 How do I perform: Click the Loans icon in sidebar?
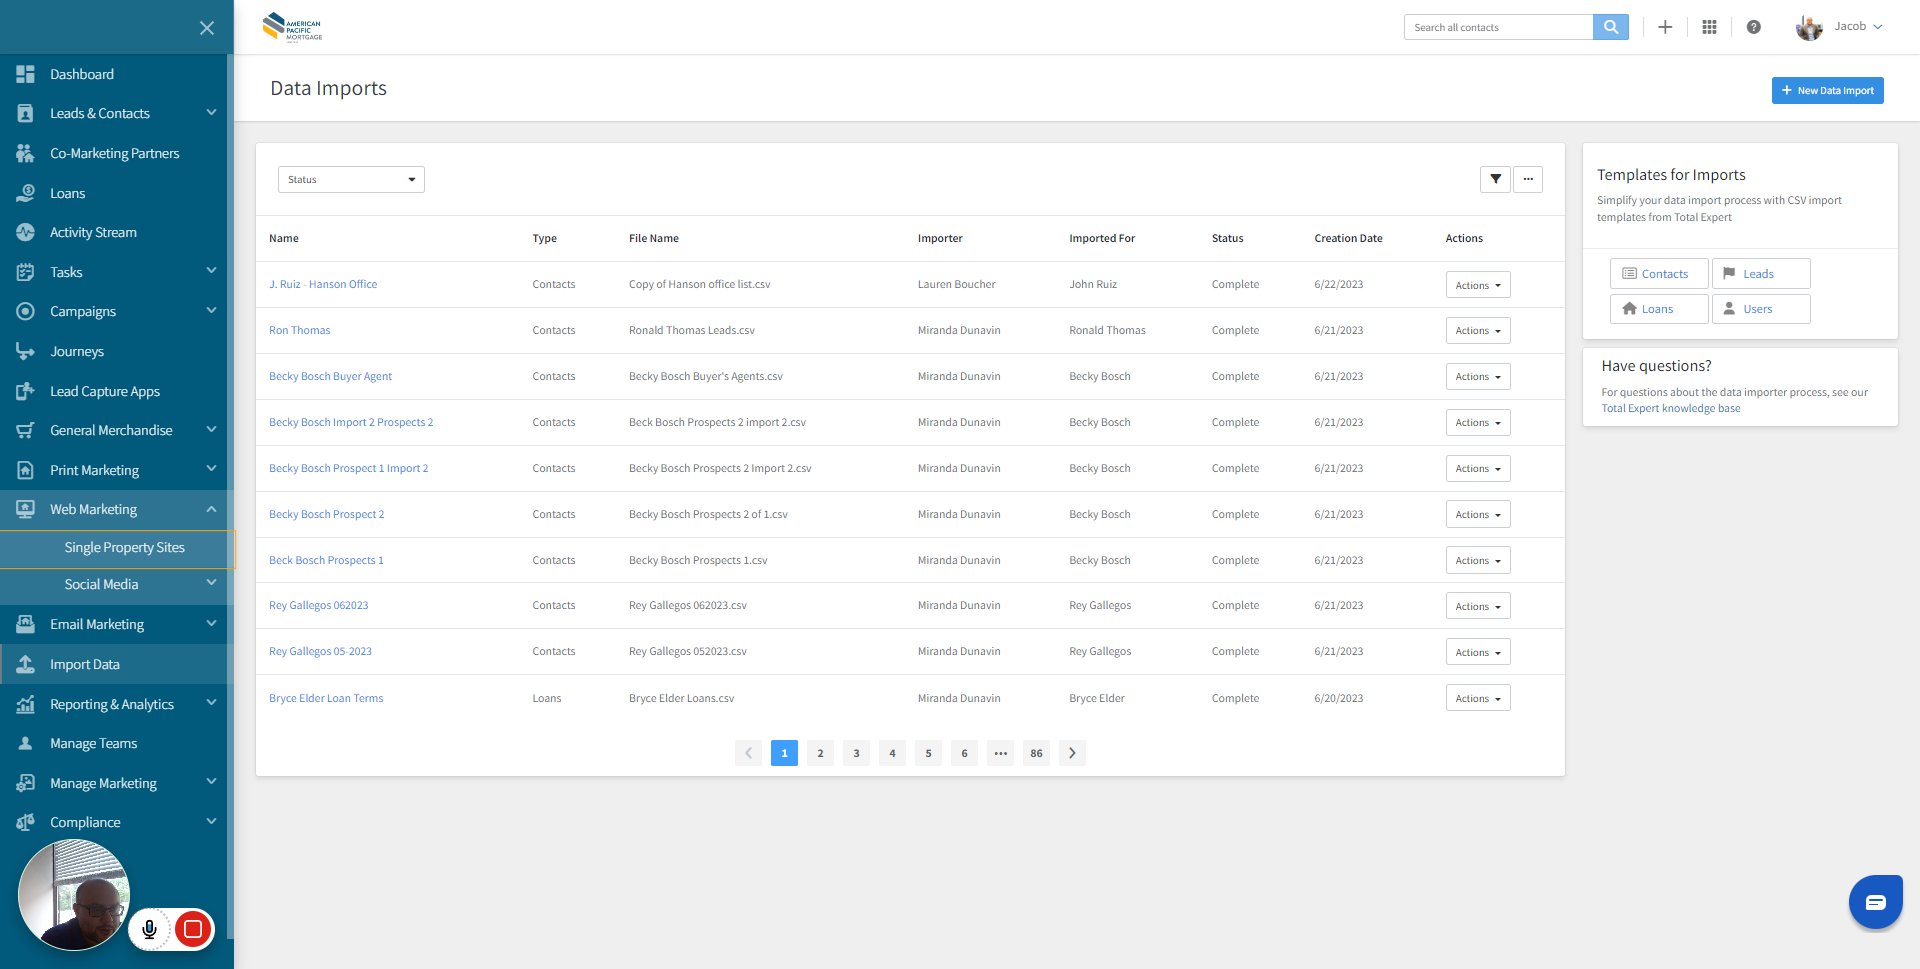[x=26, y=193]
